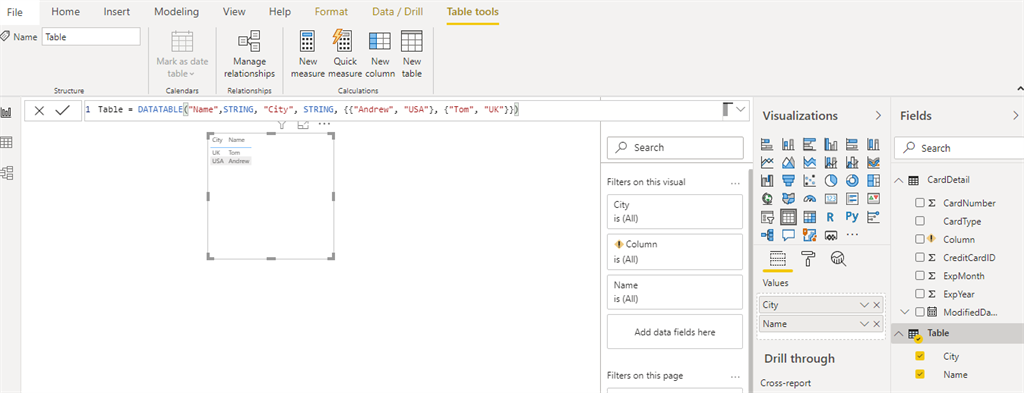Toggle the ExpYear field checkbox
1024x393 pixels.
(x=920, y=294)
